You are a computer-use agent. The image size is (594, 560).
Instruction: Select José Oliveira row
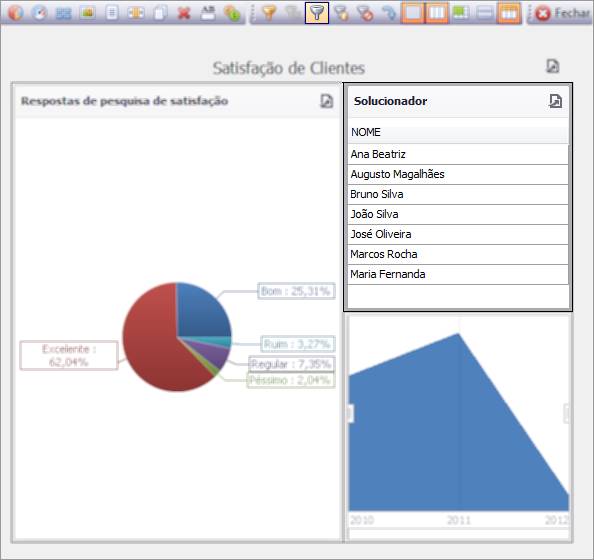(x=458, y=234)
